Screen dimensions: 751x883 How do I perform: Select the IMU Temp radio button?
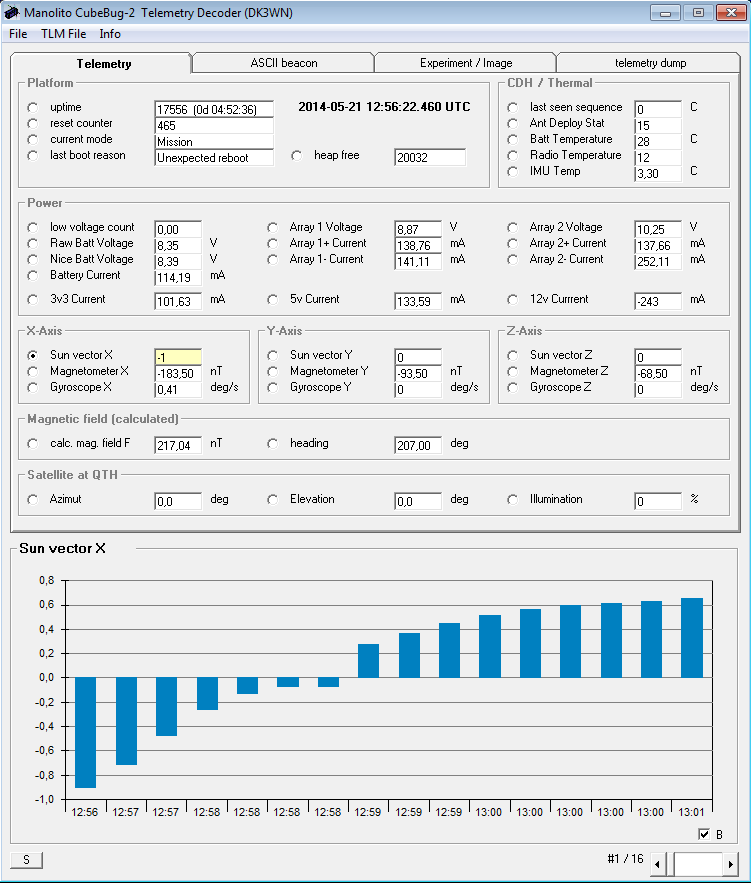click(512, 171)
